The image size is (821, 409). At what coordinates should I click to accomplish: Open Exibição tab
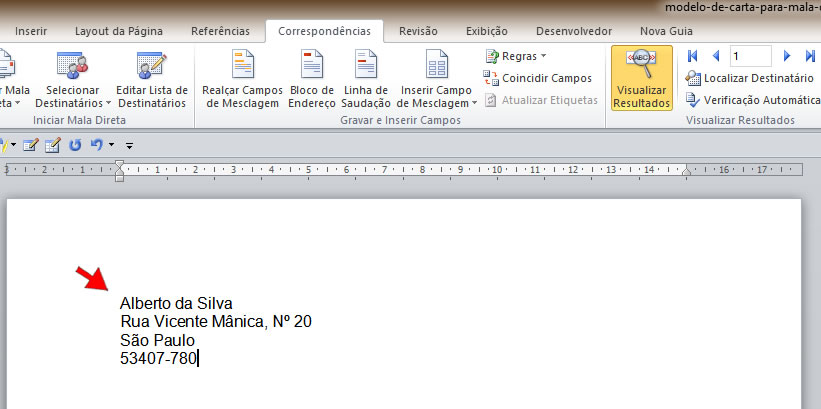486,31
